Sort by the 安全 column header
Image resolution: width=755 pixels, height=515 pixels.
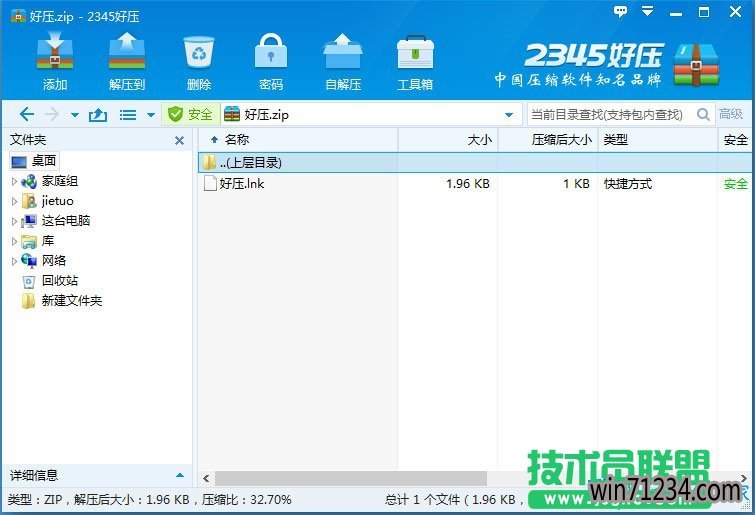point(735,140)
